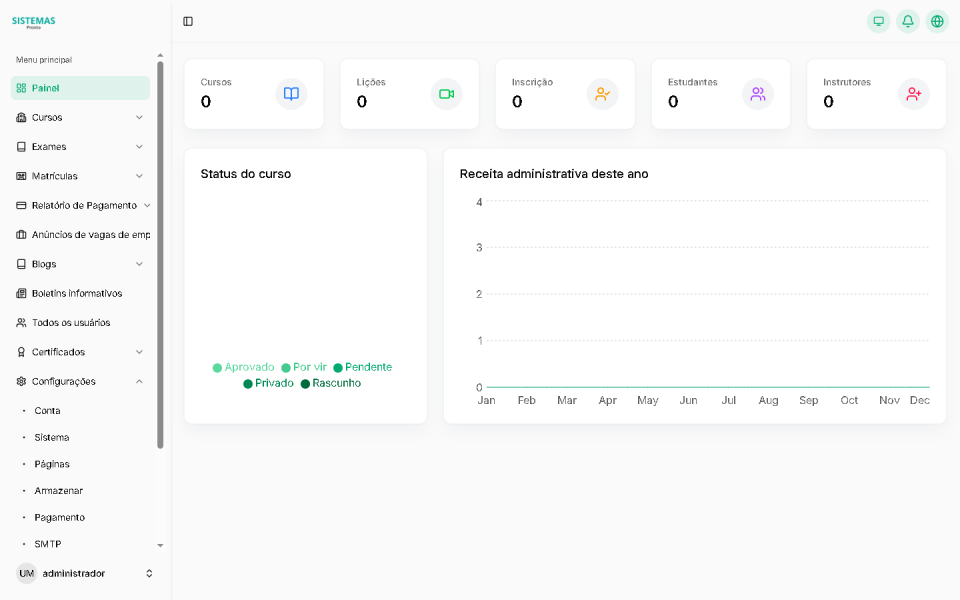Expand the Cursos menu section

pos(80,117)
